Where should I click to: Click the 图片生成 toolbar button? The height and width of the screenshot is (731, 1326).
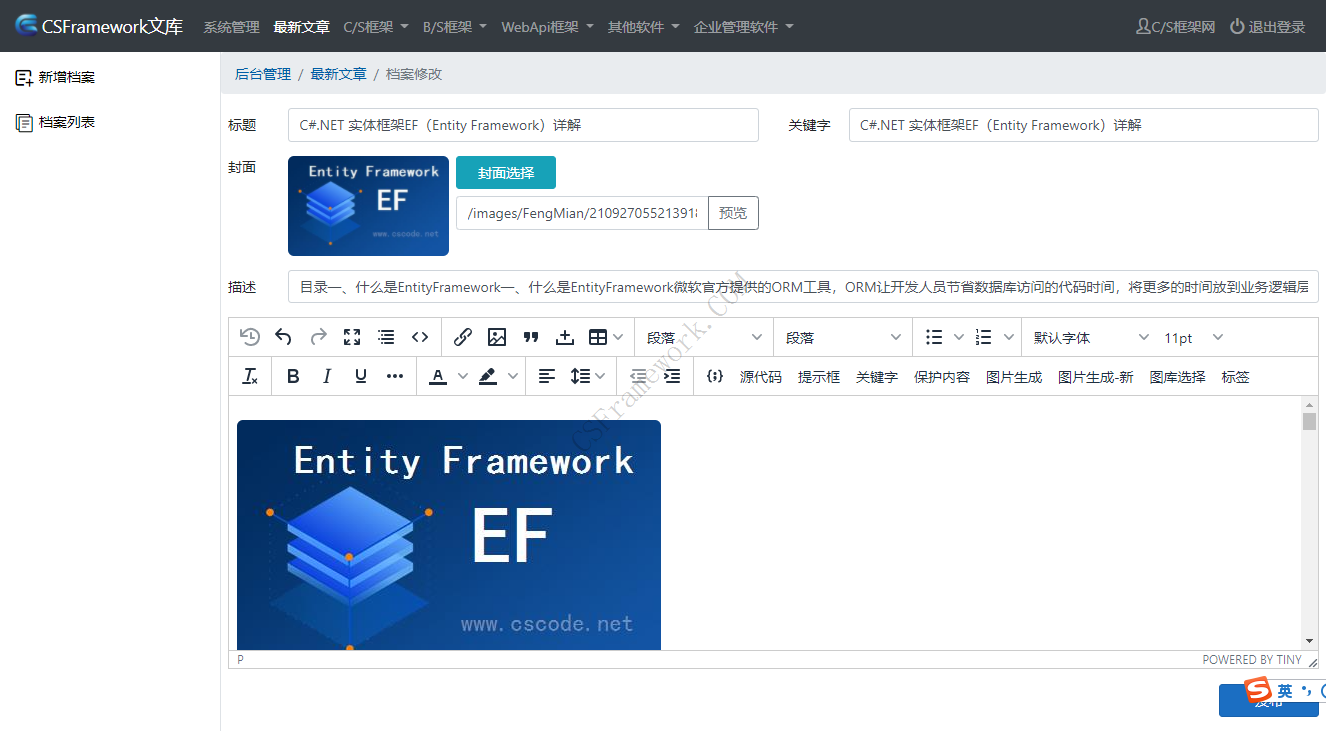point(1014,377)
